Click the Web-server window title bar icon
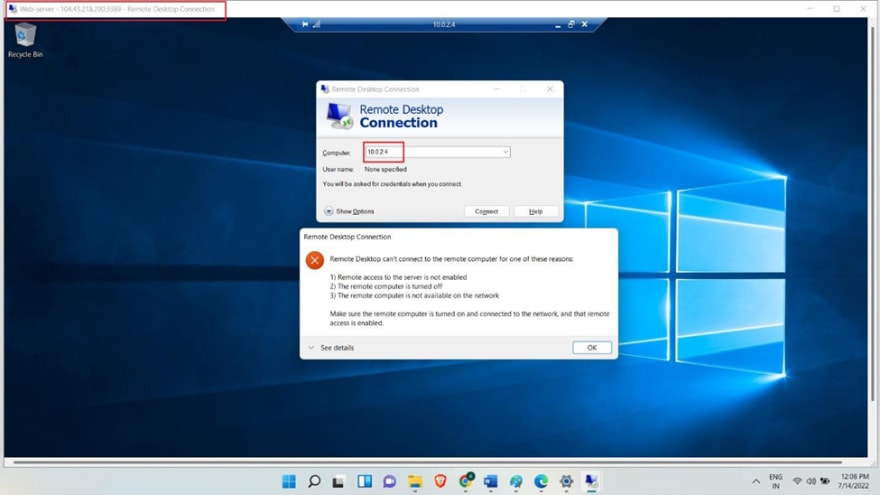 (12, 9)
